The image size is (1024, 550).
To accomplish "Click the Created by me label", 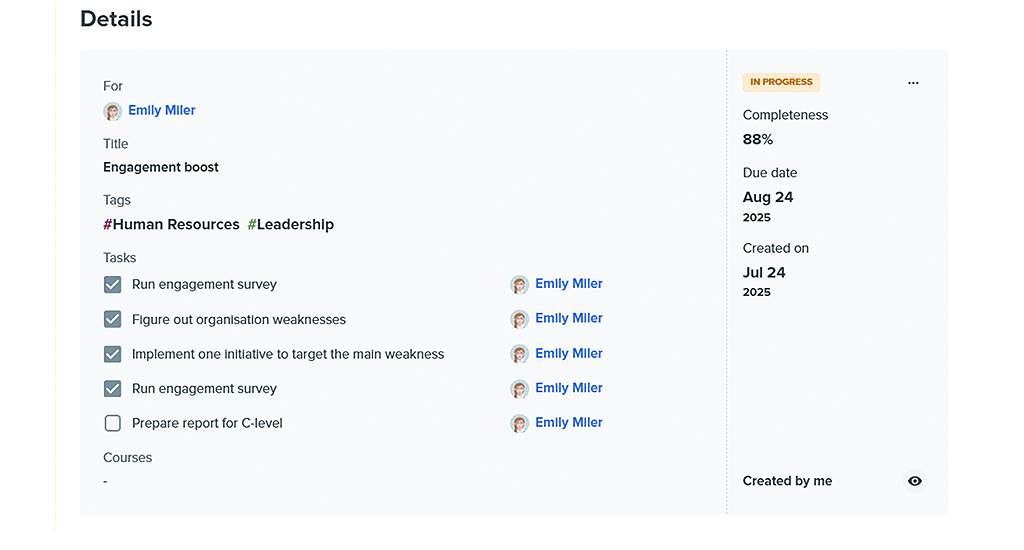I will (787, 481).
